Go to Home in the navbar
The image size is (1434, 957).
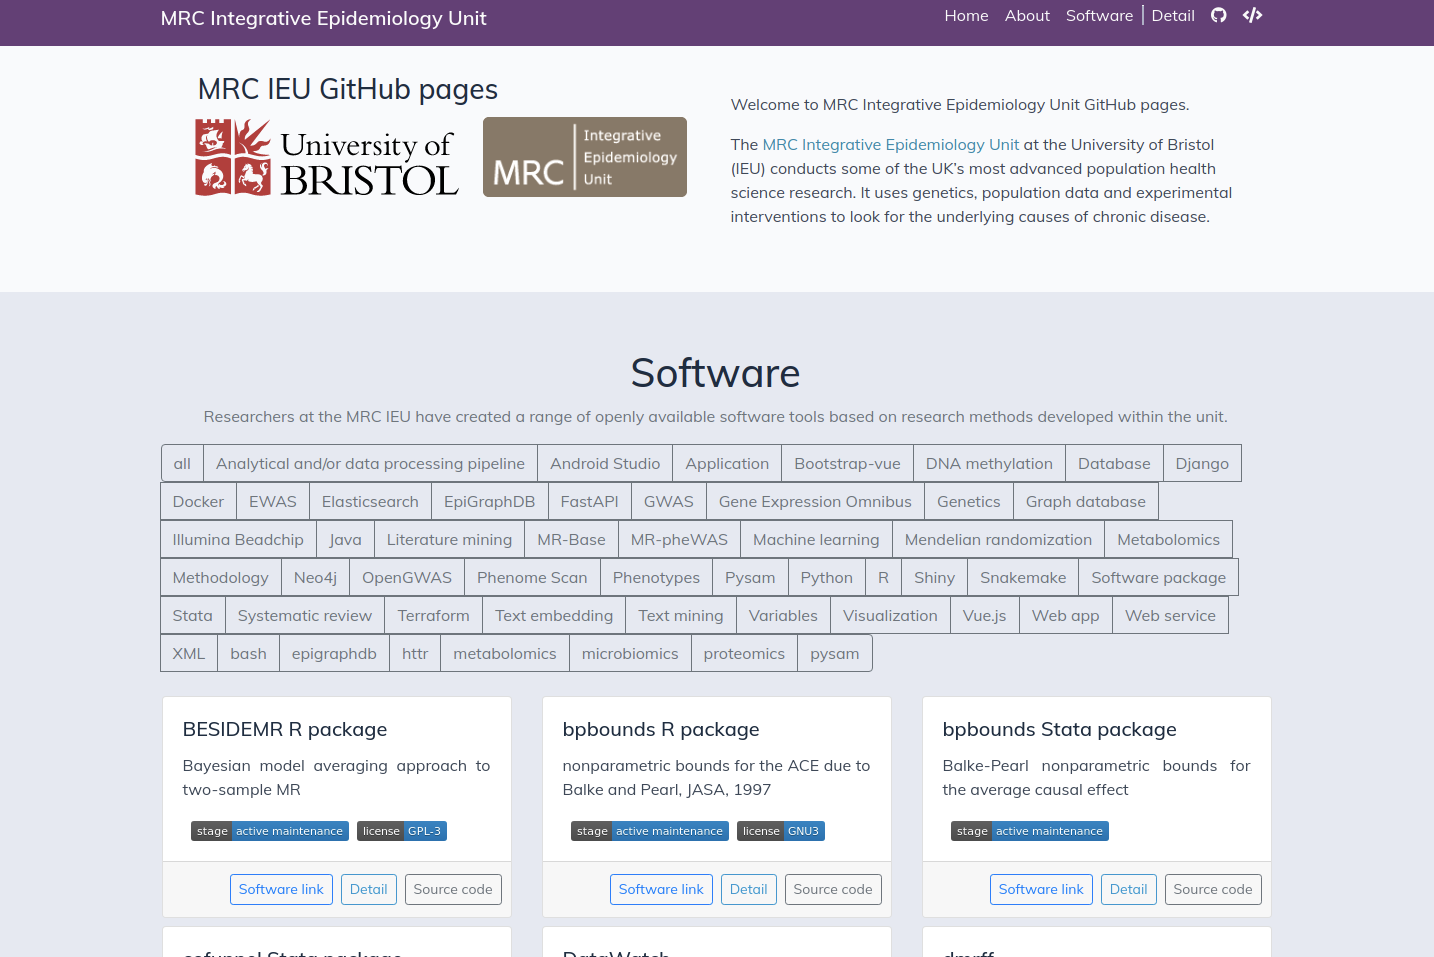click(966, 16)
